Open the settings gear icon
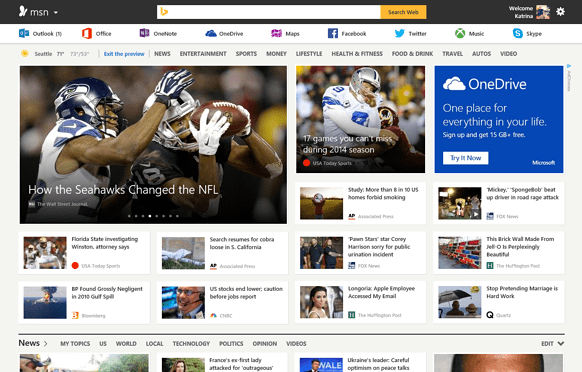Screen dimensions: 582x372 (560, 12)
